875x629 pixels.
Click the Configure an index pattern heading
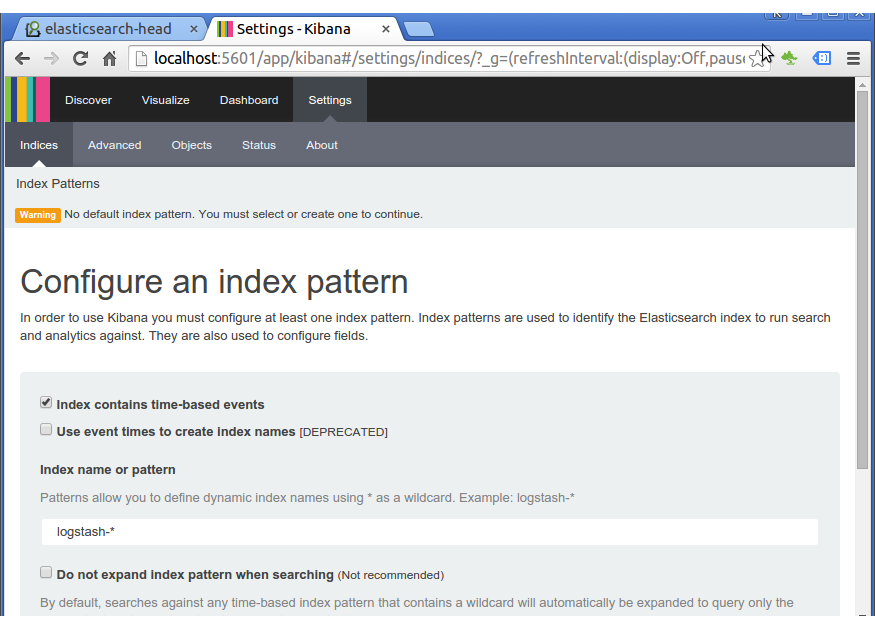pos(214,281)
